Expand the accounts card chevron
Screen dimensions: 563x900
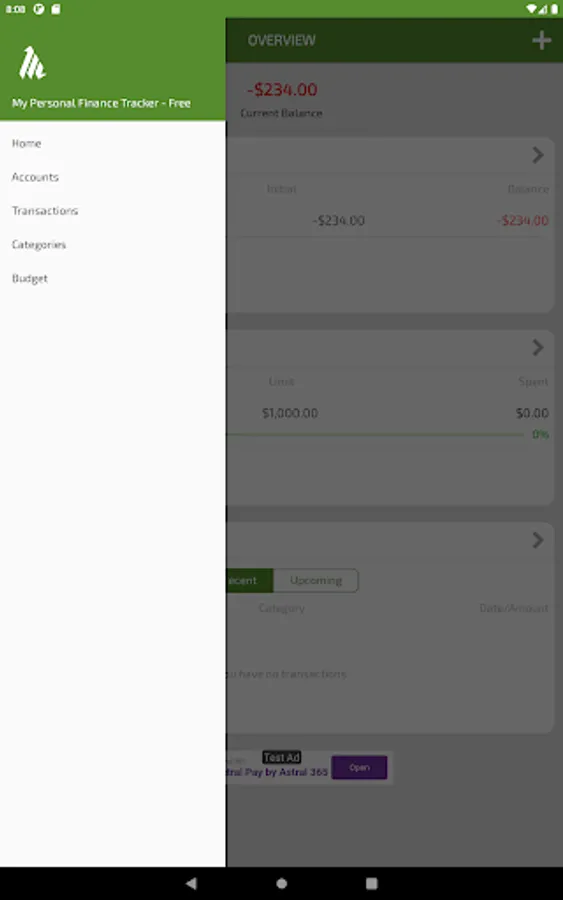coord(538,155)
